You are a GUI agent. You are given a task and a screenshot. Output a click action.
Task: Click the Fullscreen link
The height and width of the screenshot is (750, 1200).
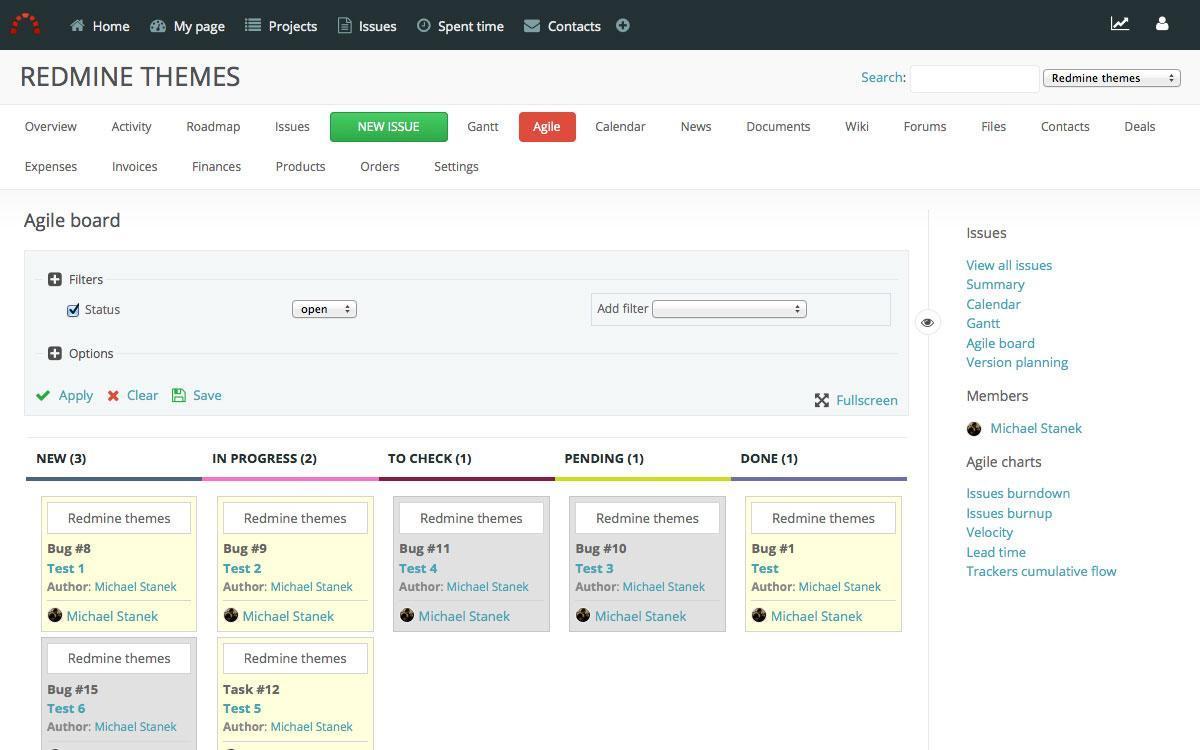[867, 400]
